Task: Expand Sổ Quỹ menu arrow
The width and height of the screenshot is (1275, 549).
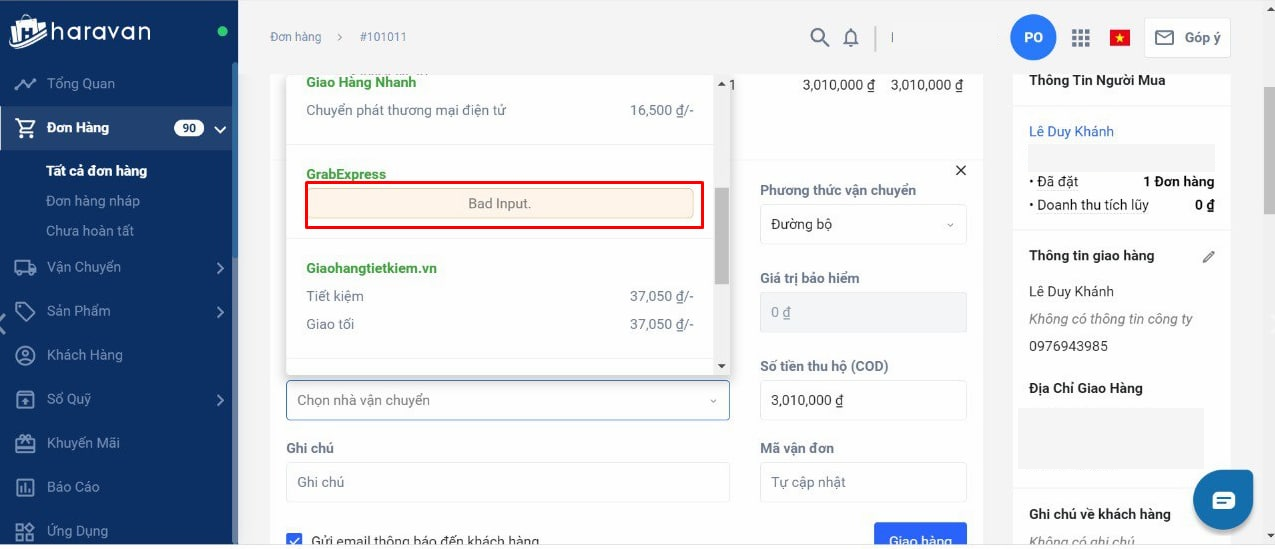Action: click(220, 399)
